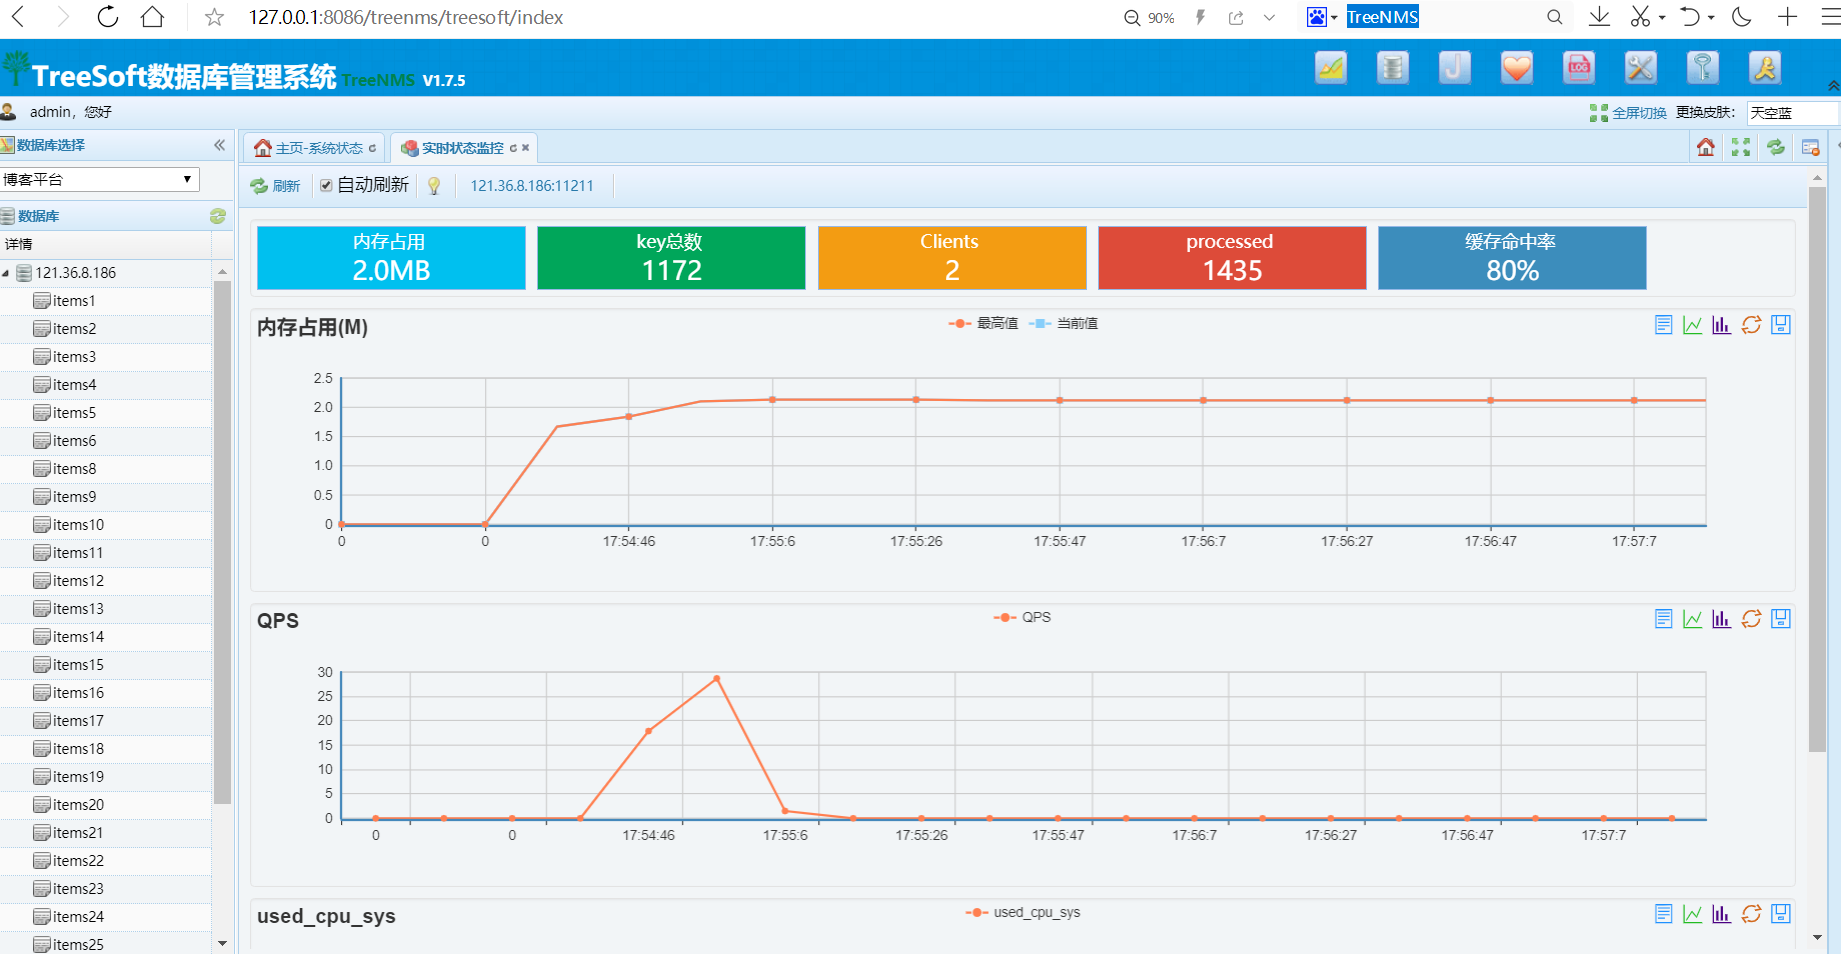Select items1 in the tree
The width and height of the screenshot is (1841, 954).
click(x=74, y=301)
